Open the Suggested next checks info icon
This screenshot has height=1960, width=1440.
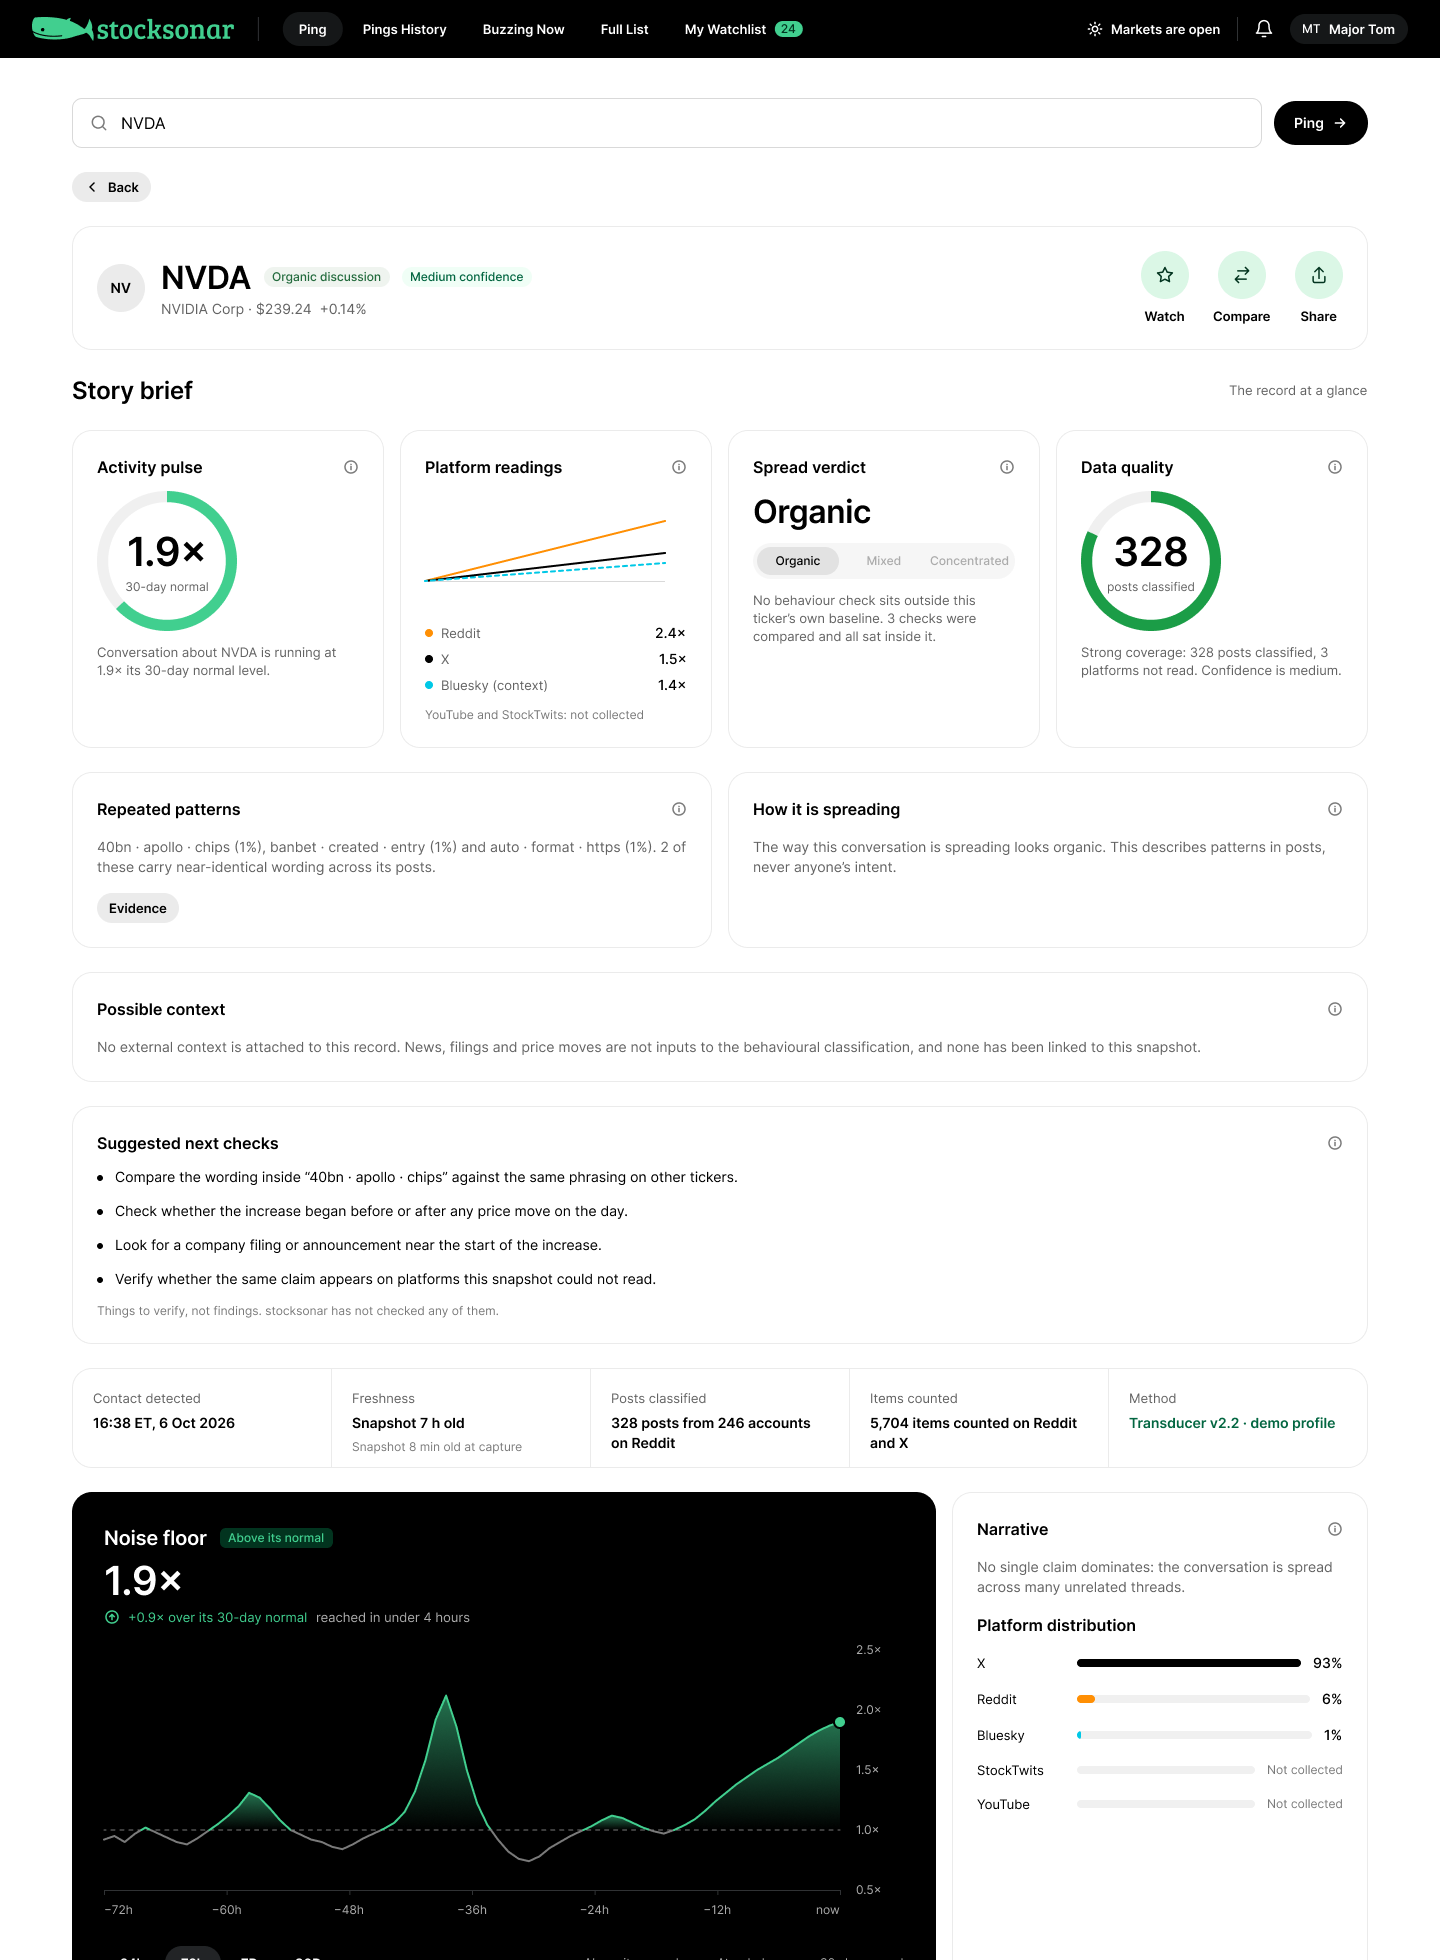(x=1335, y=1143)
